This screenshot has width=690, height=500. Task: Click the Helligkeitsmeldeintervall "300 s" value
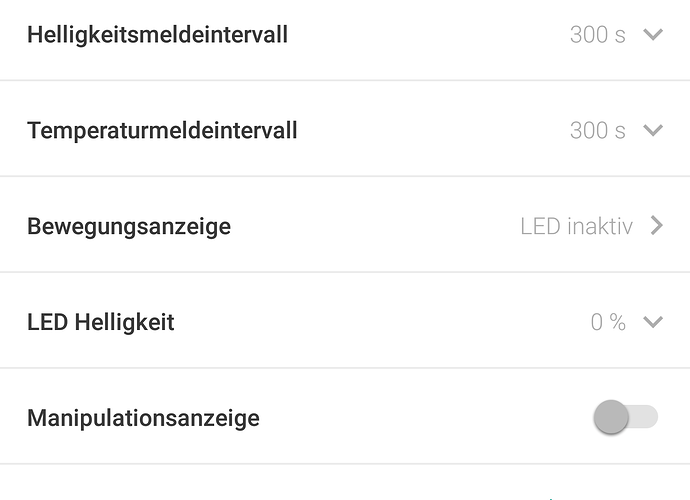coord(597,35)
